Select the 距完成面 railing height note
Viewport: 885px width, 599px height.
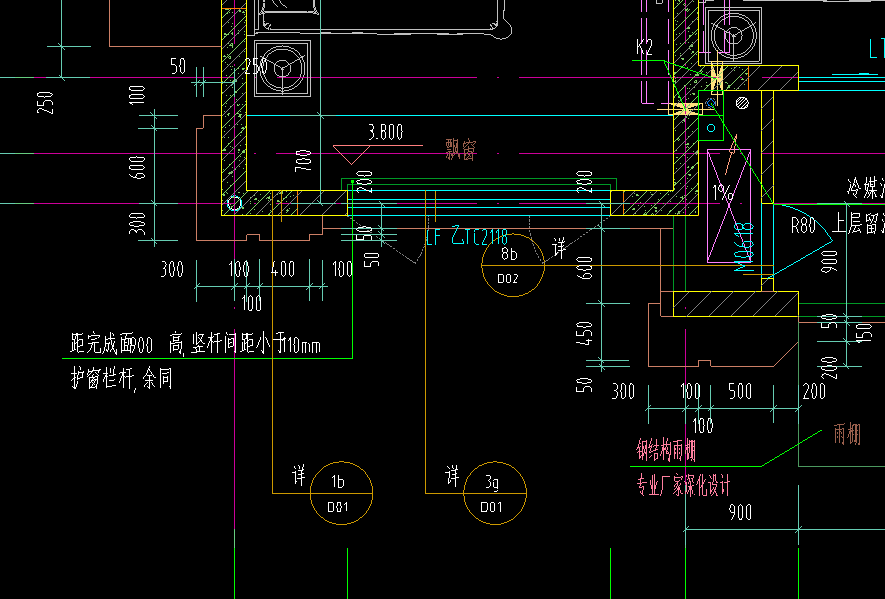[x=195, y=343]
